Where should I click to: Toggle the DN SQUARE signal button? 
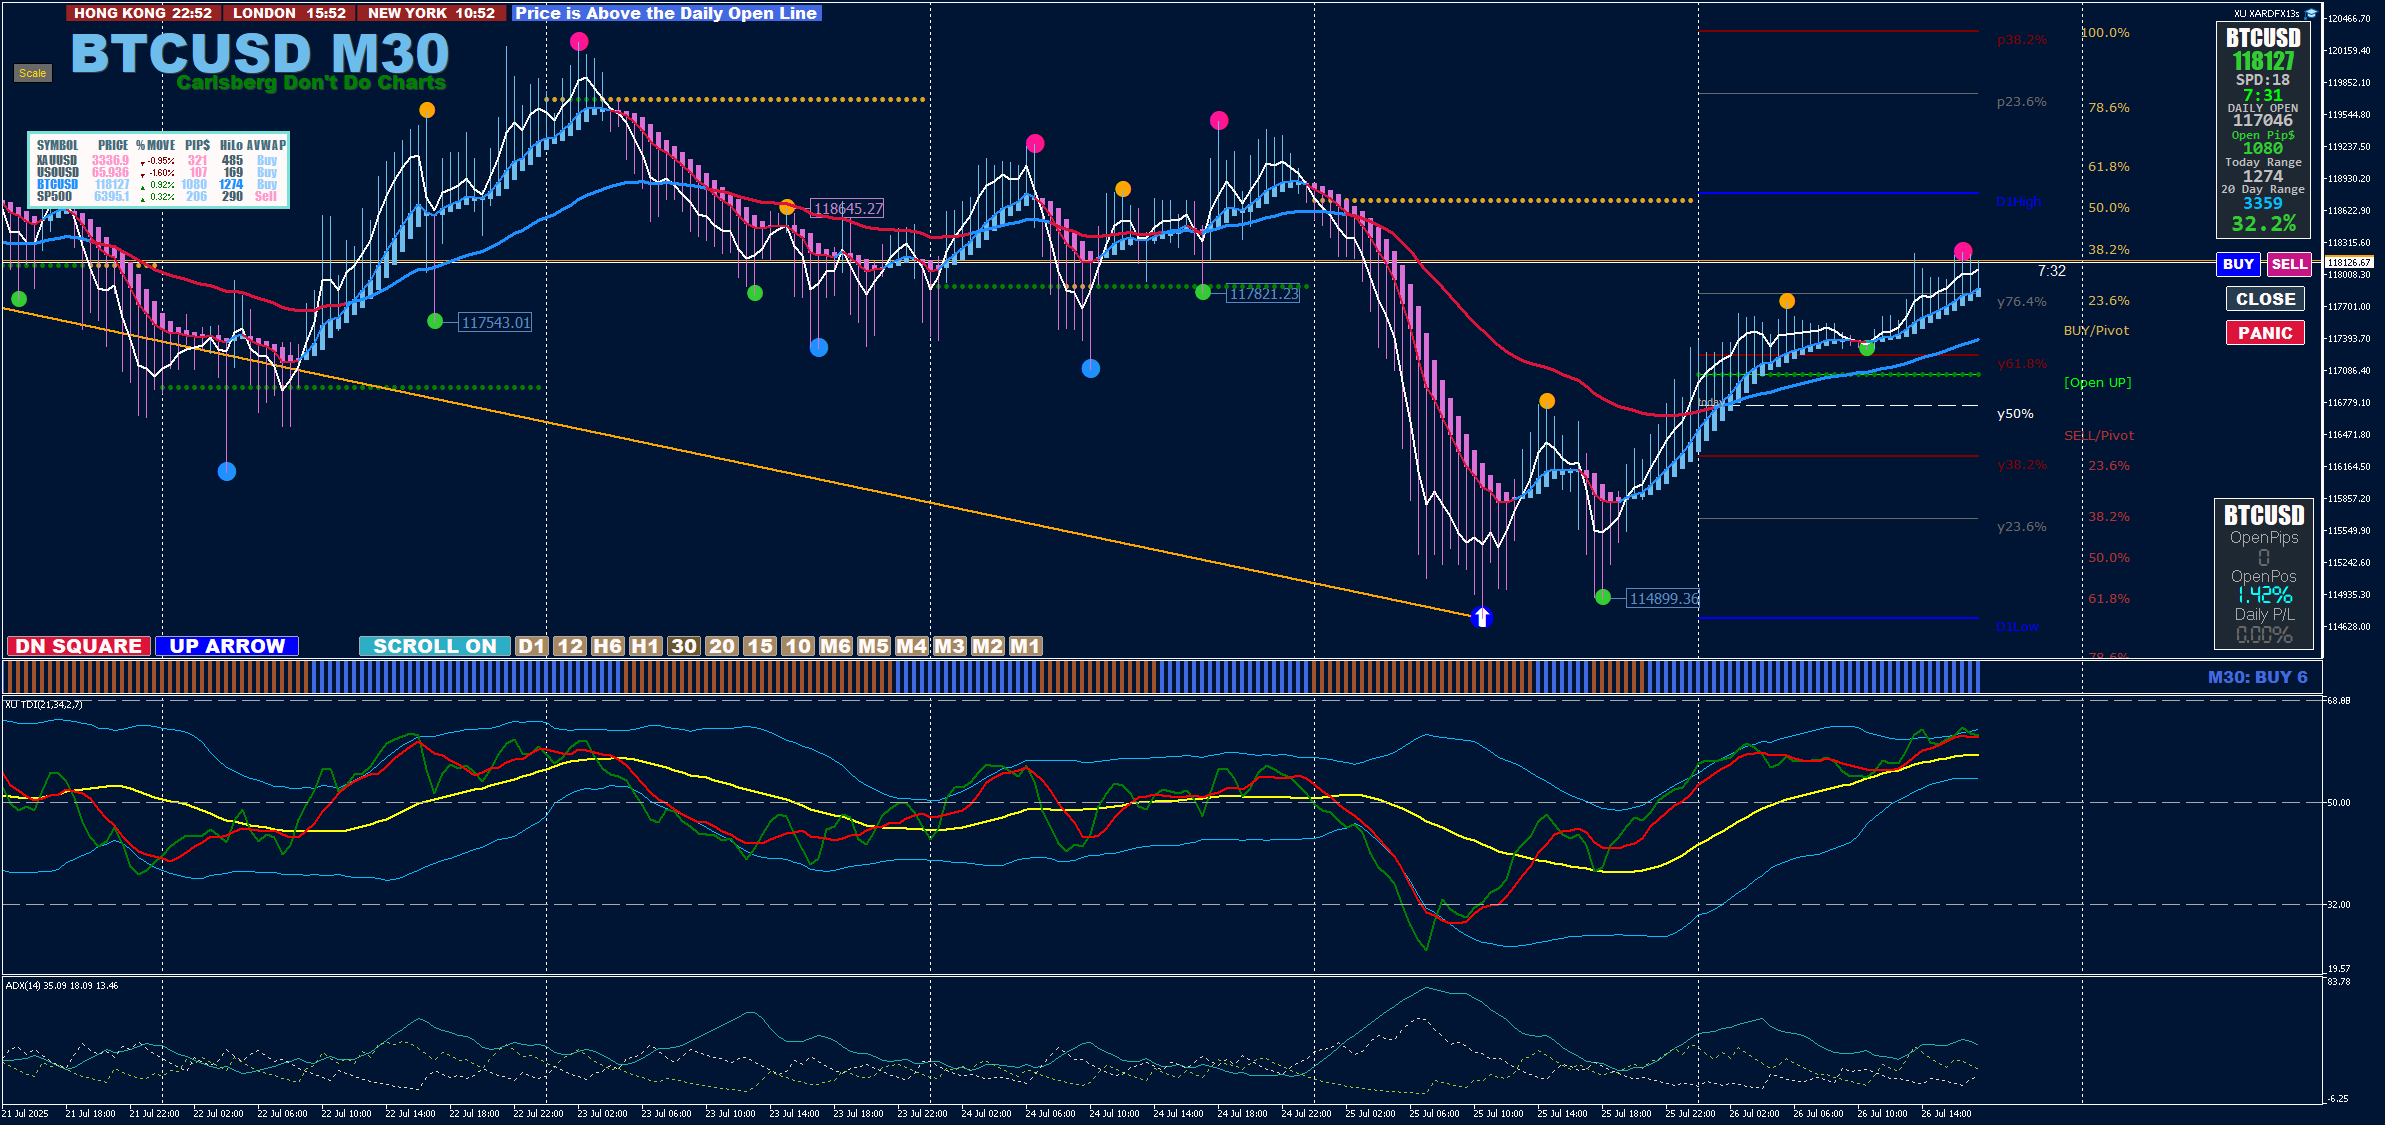coord(78,646)
